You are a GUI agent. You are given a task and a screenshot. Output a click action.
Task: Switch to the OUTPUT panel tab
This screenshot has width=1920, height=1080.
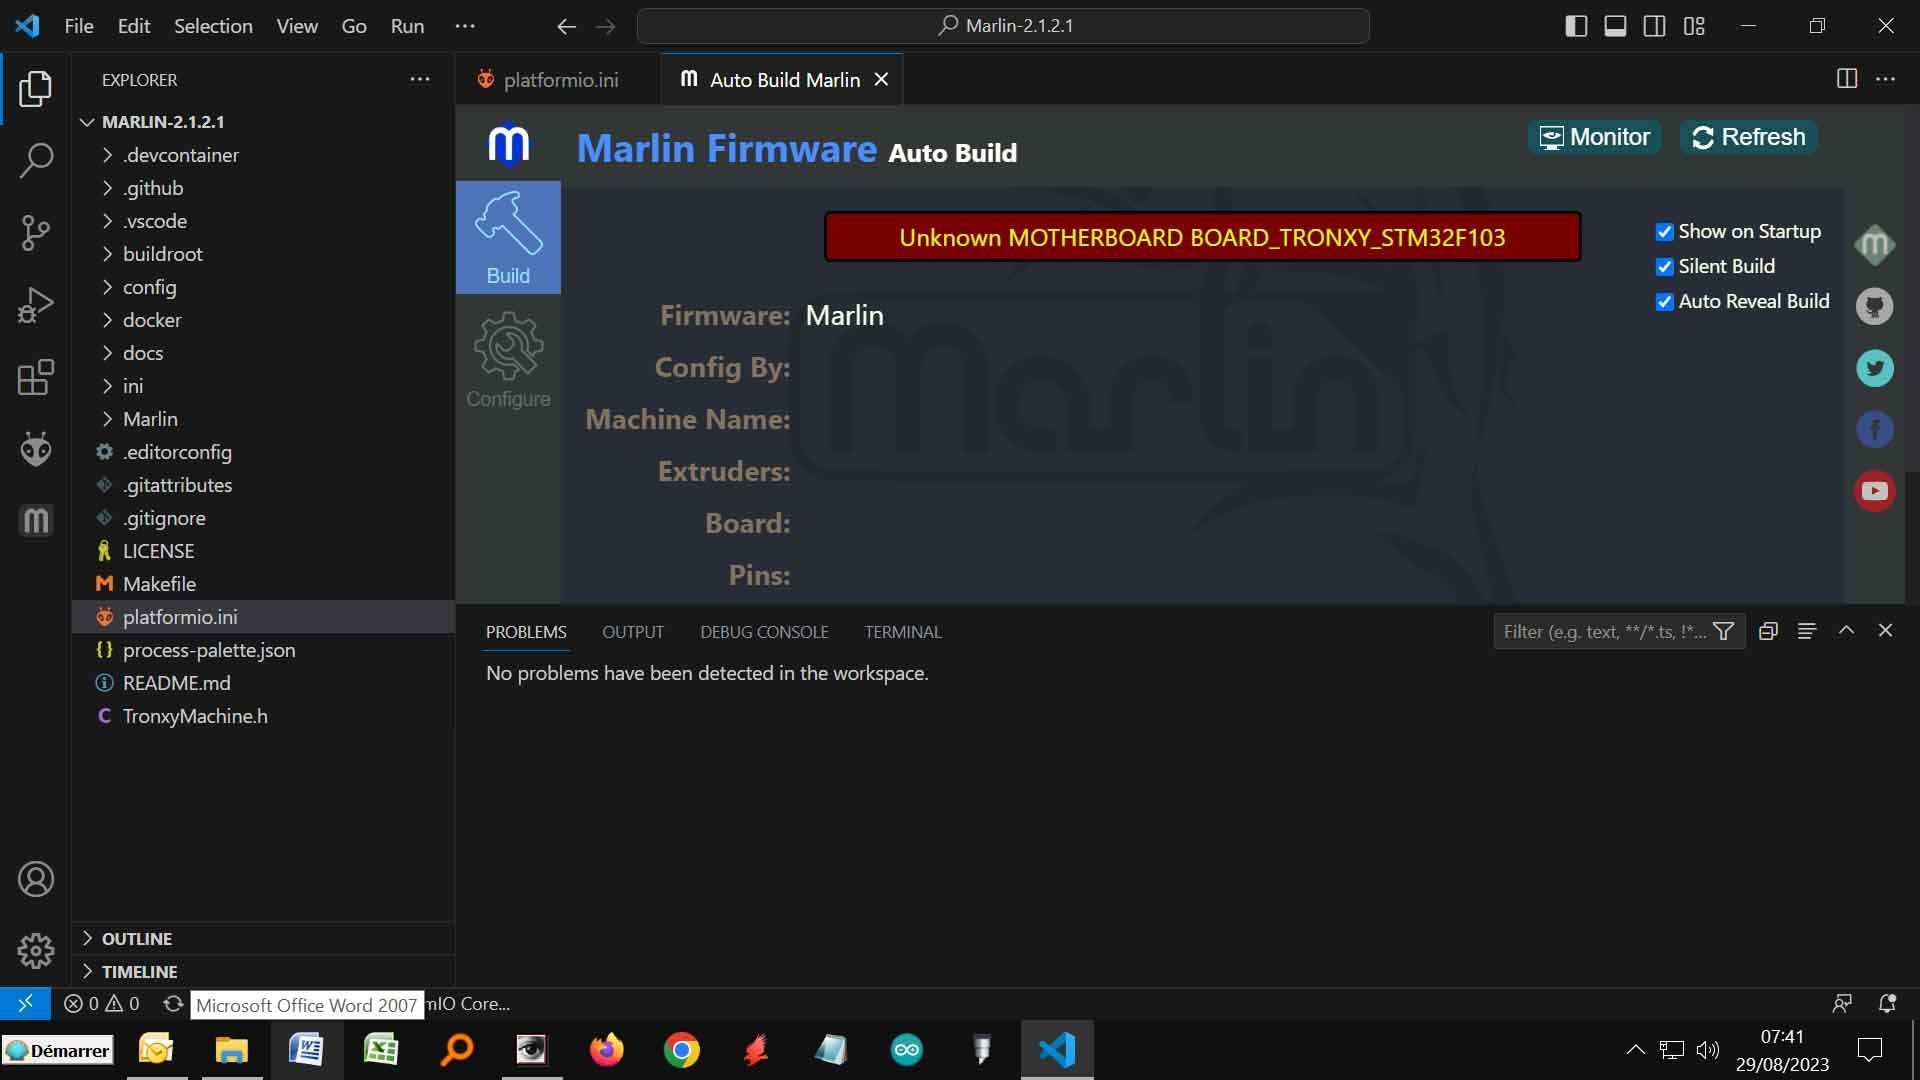click(633, 632)
